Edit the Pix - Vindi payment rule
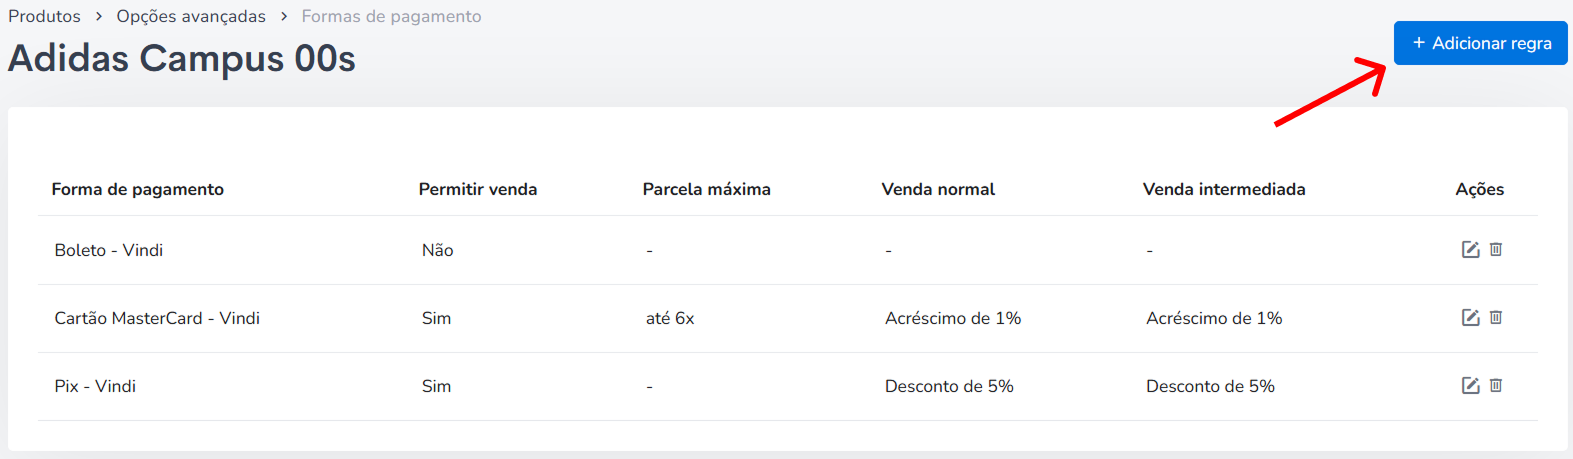Viewport: 1573px width, 459px height. 1470,386
